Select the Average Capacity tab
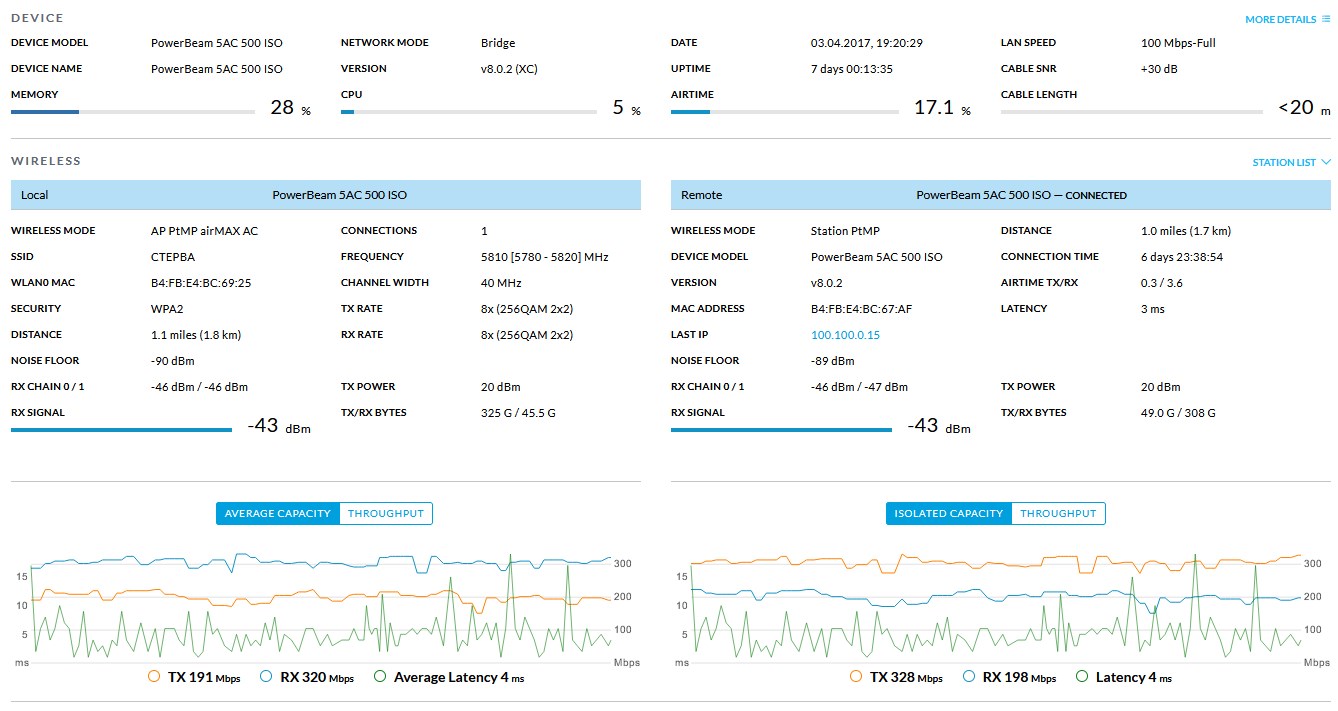Screen dimensions: 1338x711 click(278, 513)
